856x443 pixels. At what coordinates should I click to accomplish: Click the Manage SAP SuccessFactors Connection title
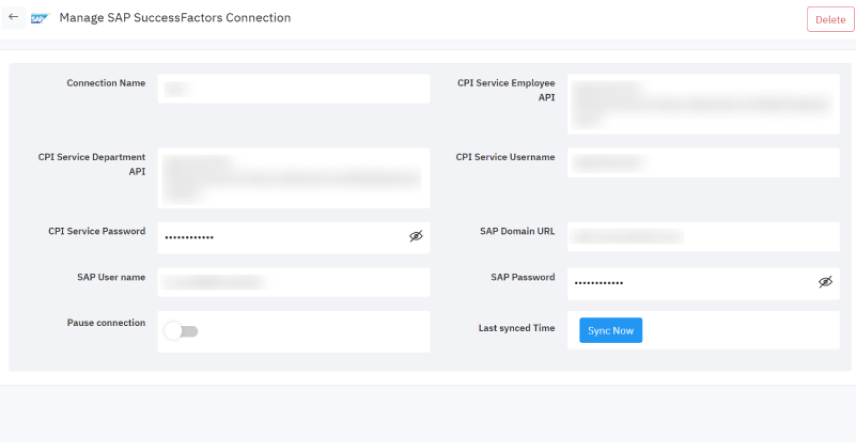175,18
